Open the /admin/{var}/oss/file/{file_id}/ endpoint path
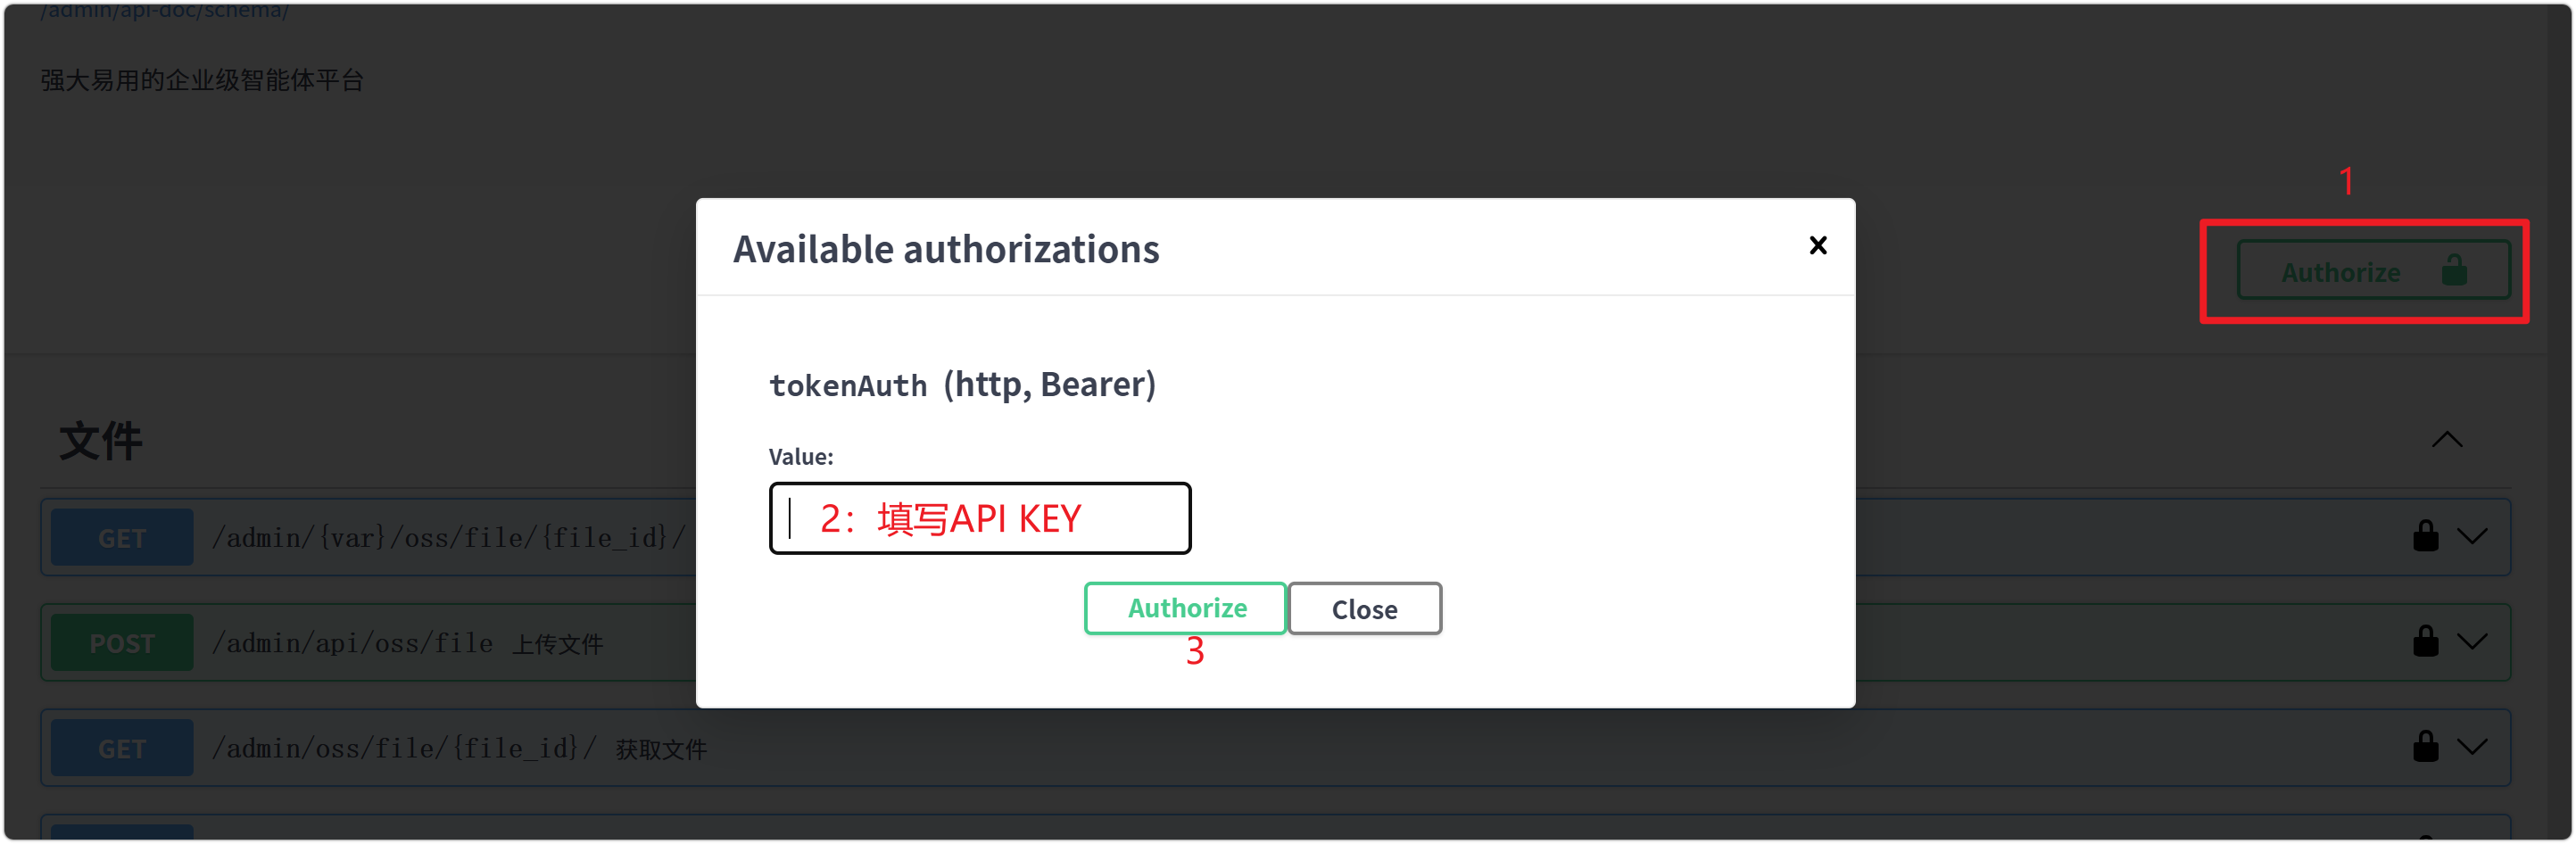The height and width of the screenshot is (844, 2576). point(448,538)
